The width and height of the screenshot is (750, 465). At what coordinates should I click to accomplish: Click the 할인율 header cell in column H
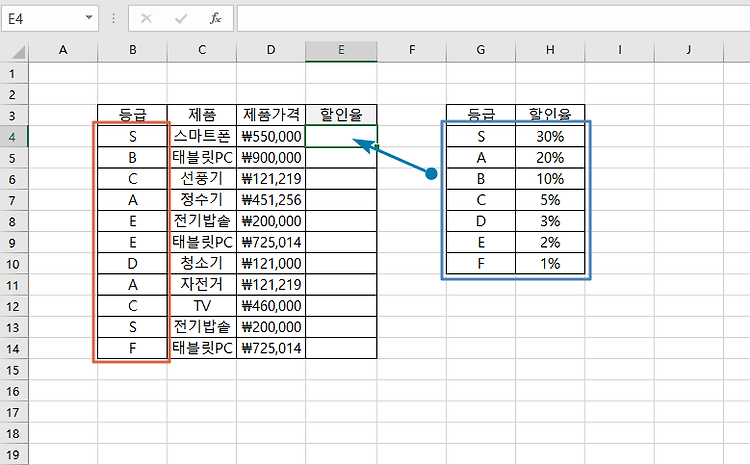tap(550, 115)
